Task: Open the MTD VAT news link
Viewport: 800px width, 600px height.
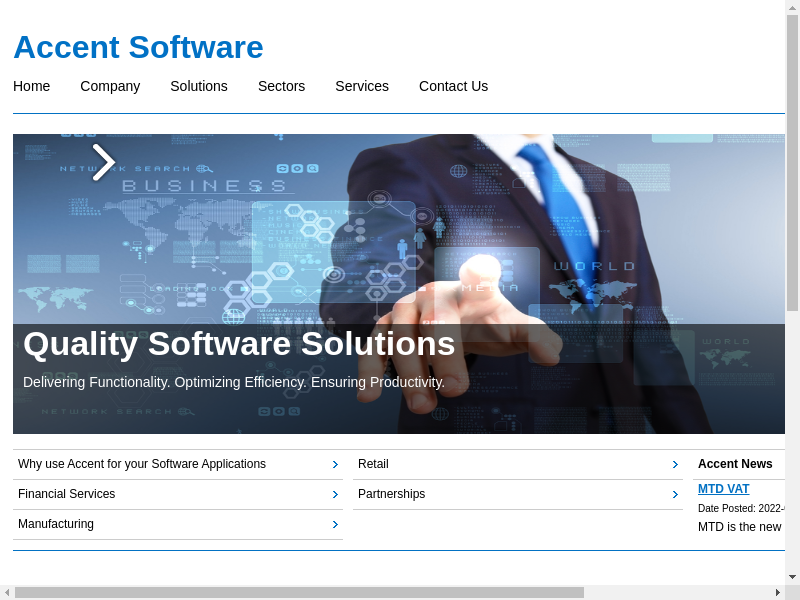Action: (723, 489)
